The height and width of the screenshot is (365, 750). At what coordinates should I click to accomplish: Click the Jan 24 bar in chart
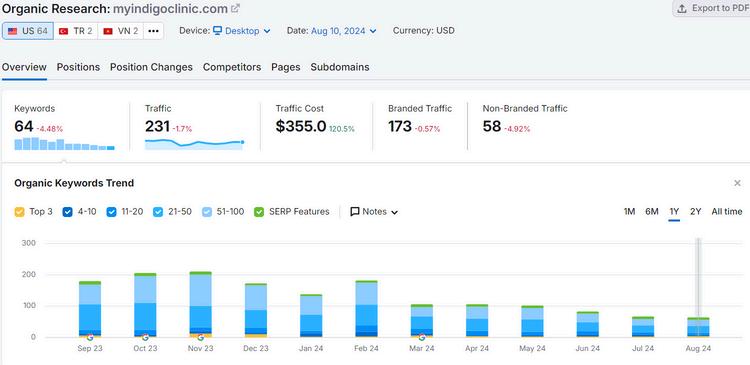coord(311,316)
